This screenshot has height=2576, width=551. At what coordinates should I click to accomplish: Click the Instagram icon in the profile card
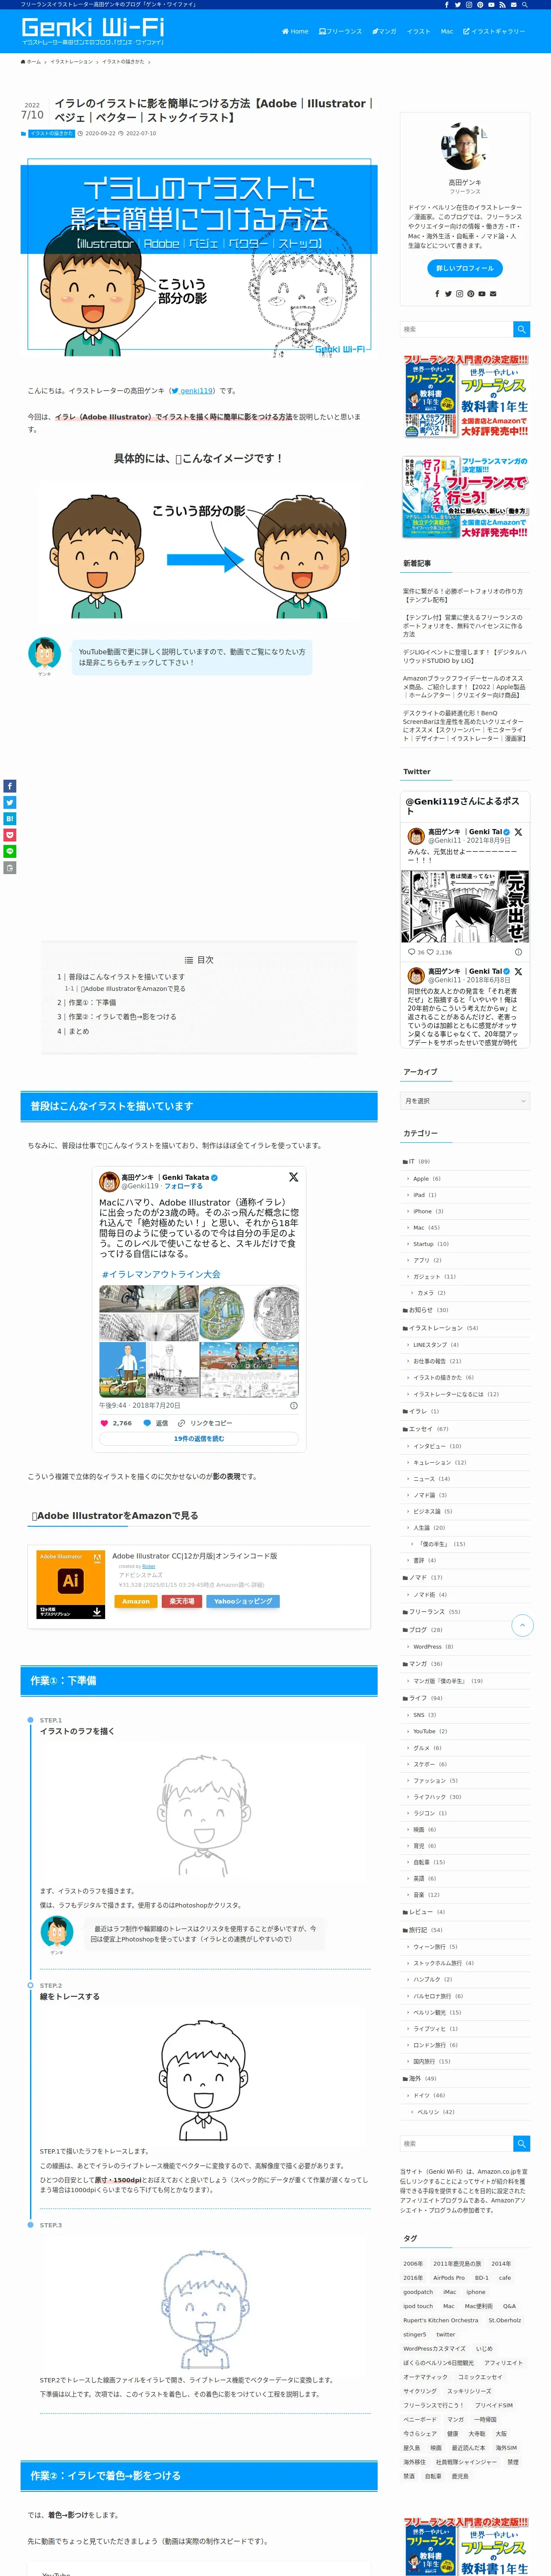tap(459, 294)
